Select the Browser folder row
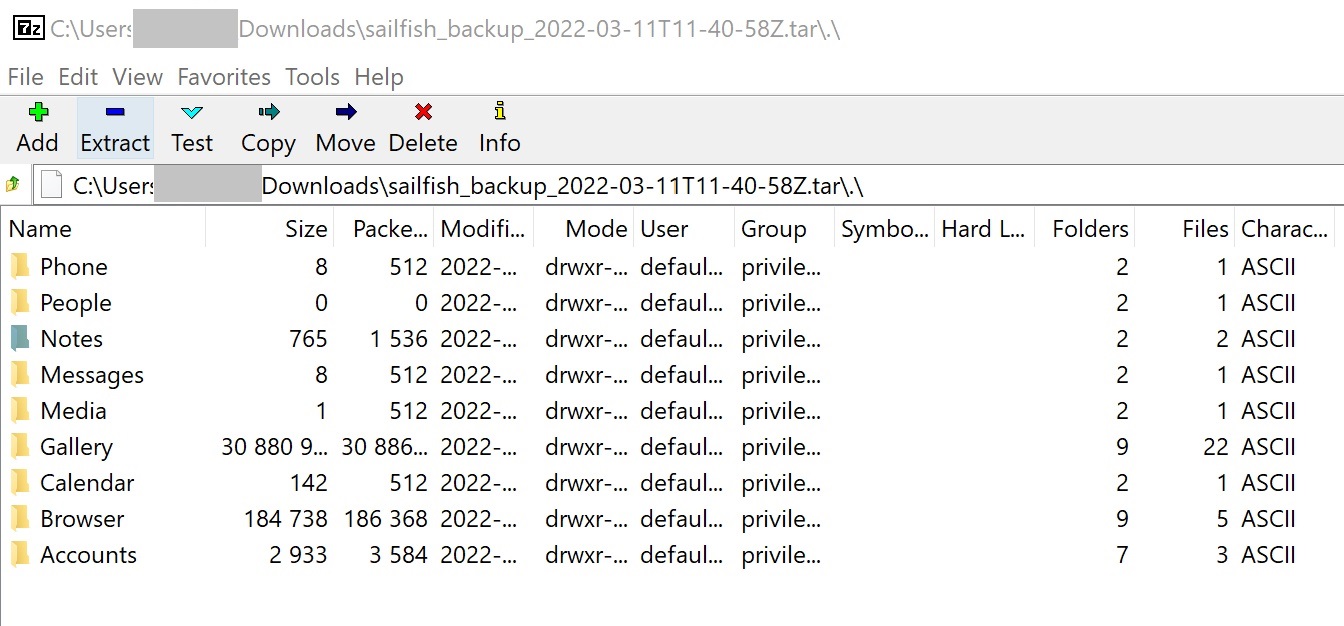The height and width of the screenshot is (626, 1344). point(82,519)
